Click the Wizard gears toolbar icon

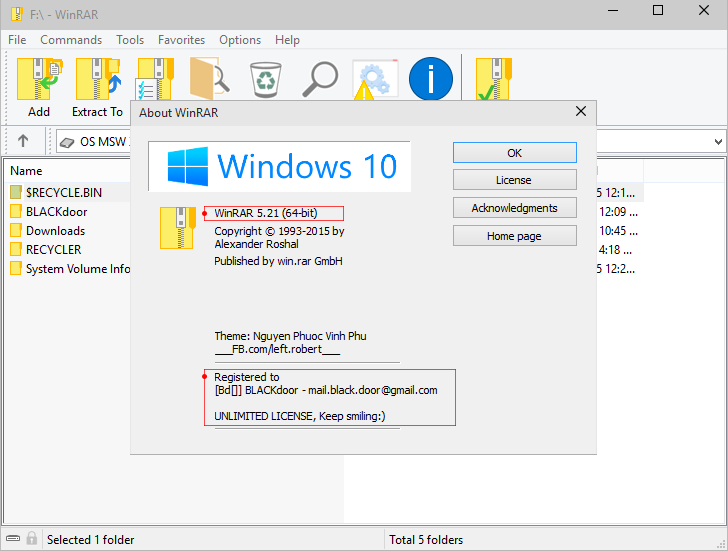pos(375,80)
